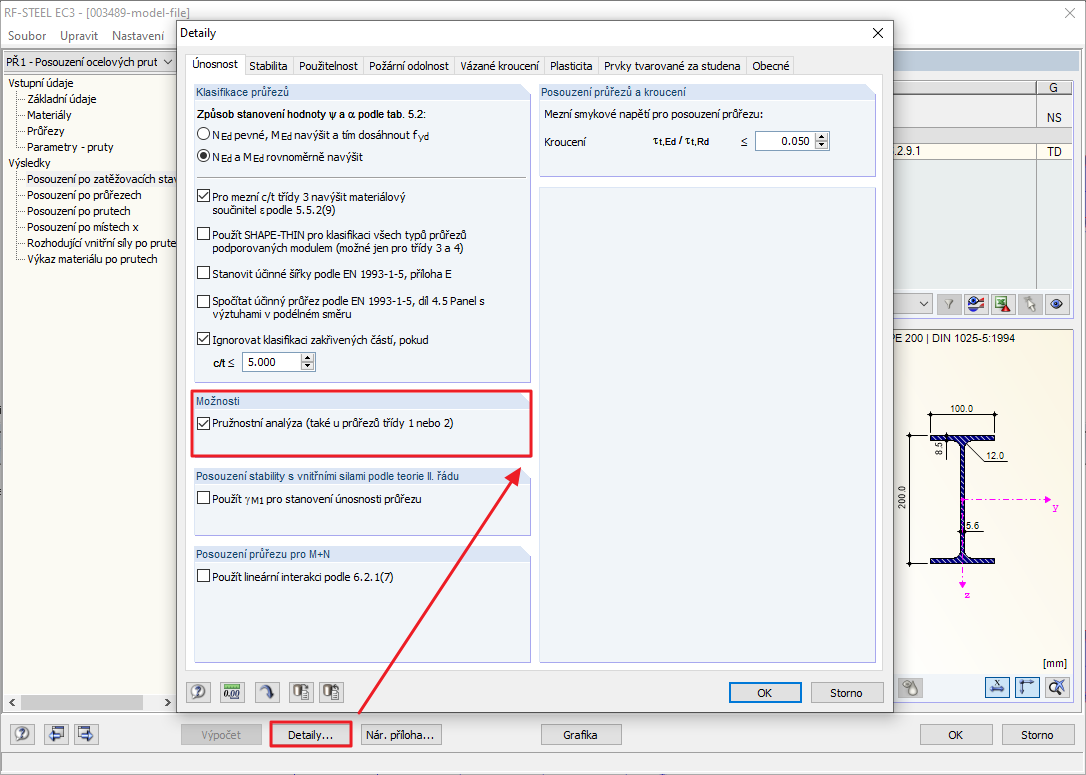Decrease Kroucení limit with down spinner
Viewport: 1086px width, 775px height.
[x=821, y=145]
